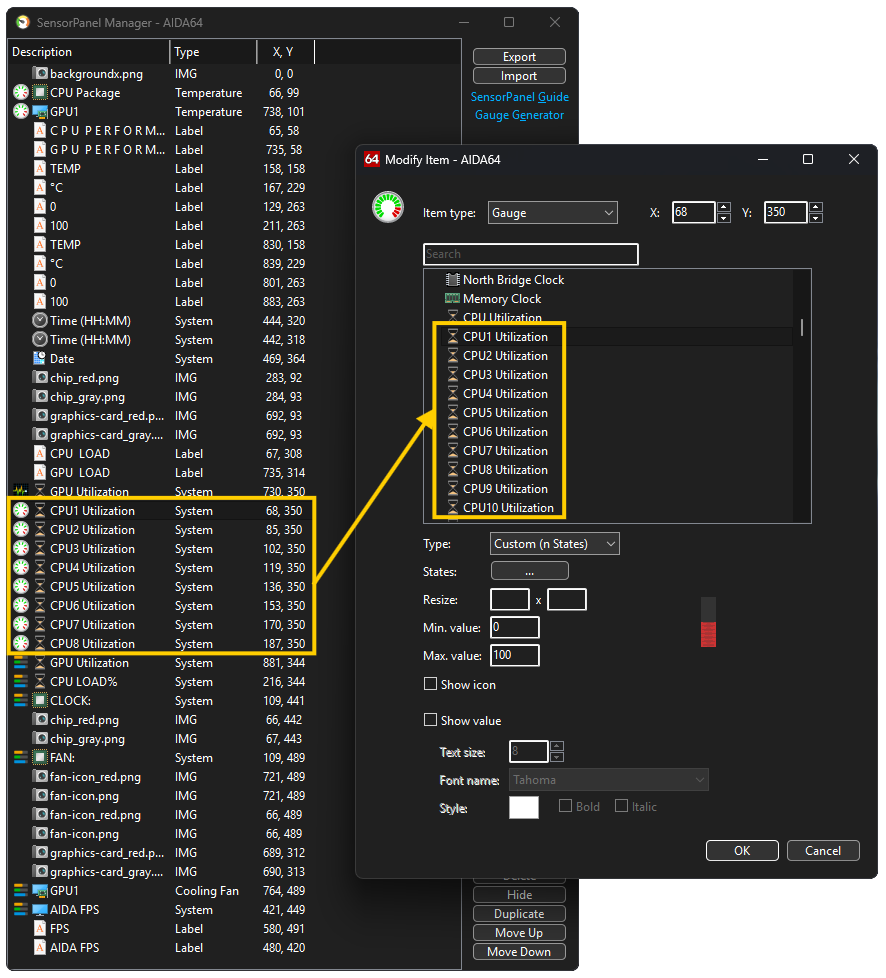Click the monitor icon of AIDA FPS System row

(40, 910)
